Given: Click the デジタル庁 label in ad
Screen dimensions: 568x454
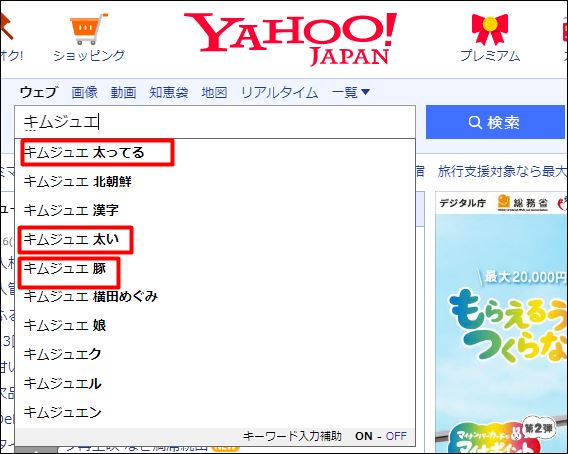Looking at the screenshot, I should pyautogui.click(x=462, y=203).
